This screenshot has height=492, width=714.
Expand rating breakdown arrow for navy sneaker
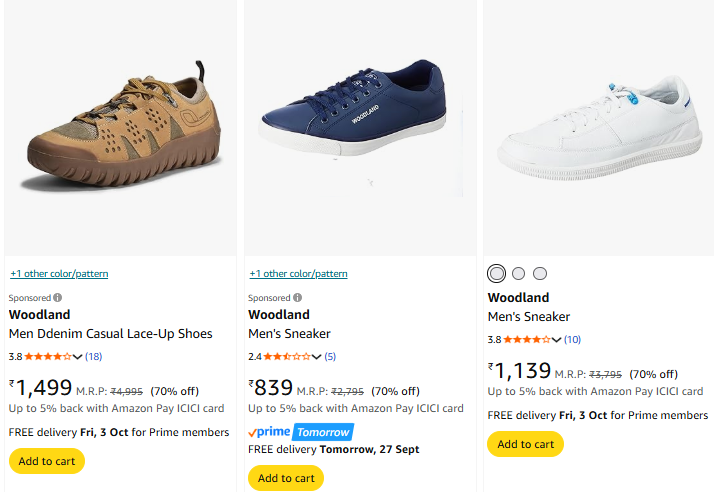coord(317,357)
